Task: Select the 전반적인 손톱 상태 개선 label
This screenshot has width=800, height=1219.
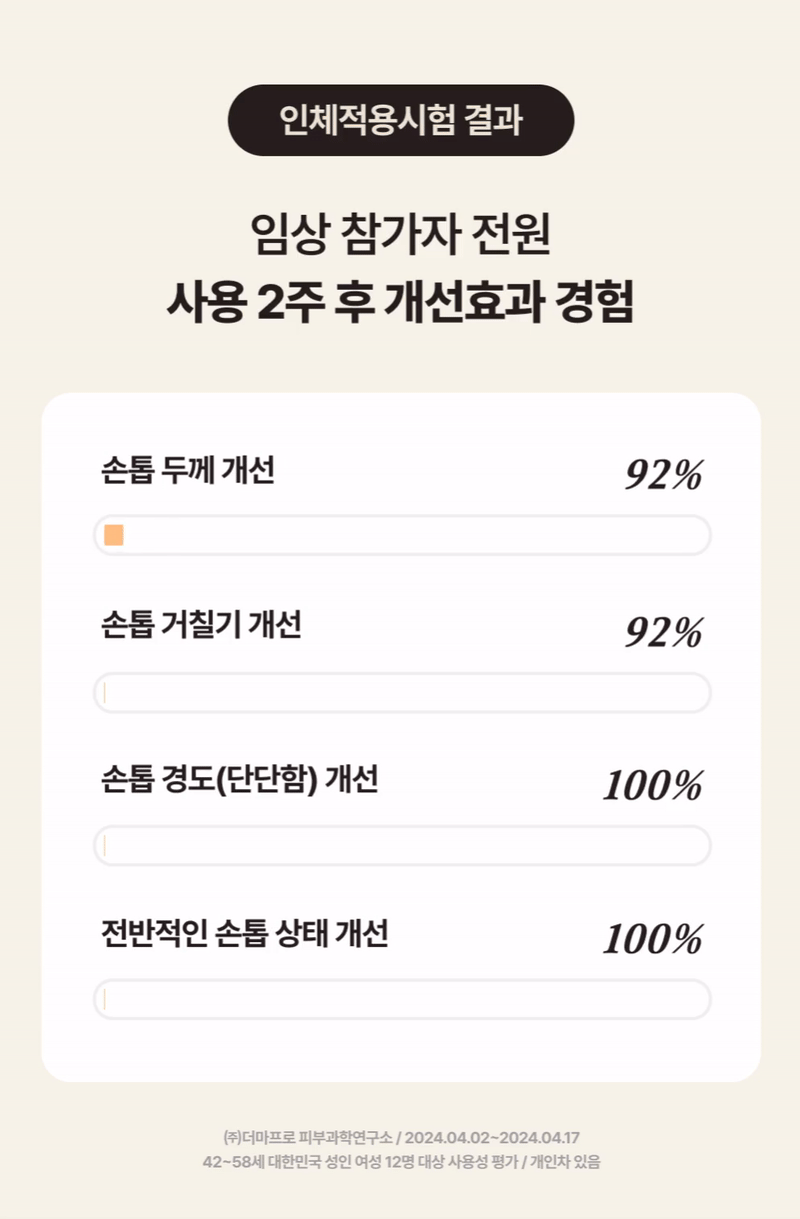Action: [x=245, y=934]
